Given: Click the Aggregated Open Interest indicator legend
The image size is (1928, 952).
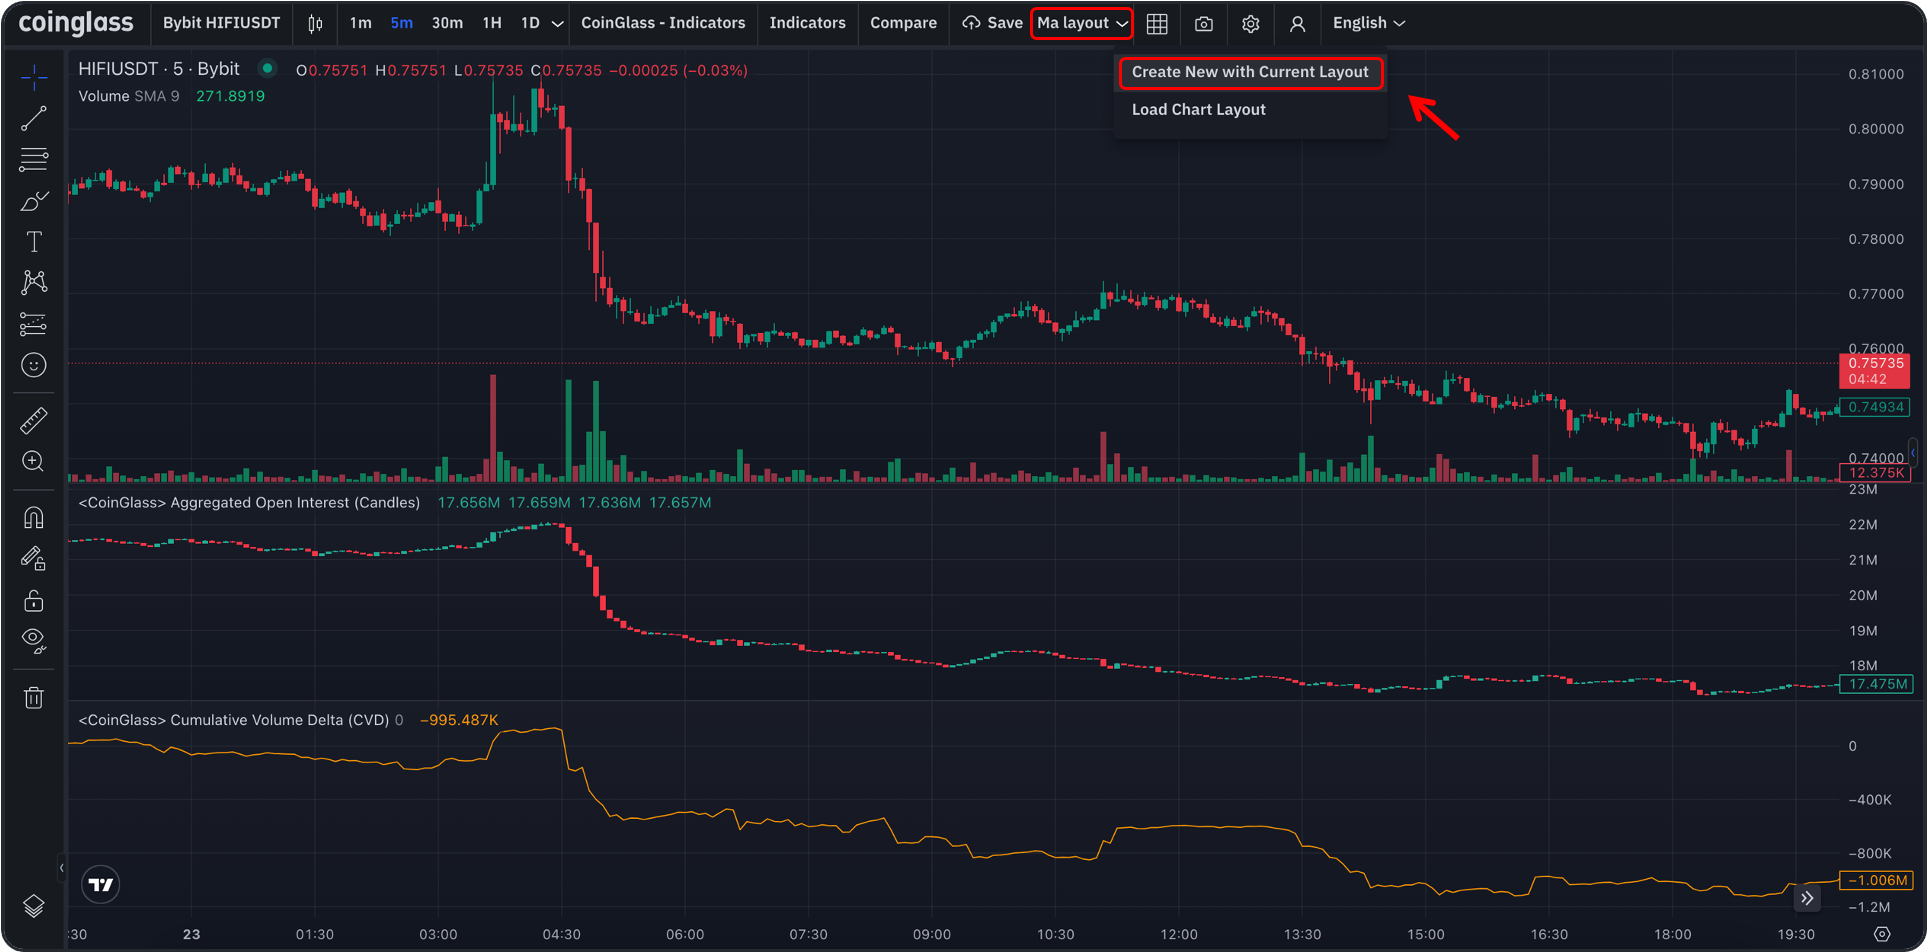Looking at the screenshot, I should 249,502.
